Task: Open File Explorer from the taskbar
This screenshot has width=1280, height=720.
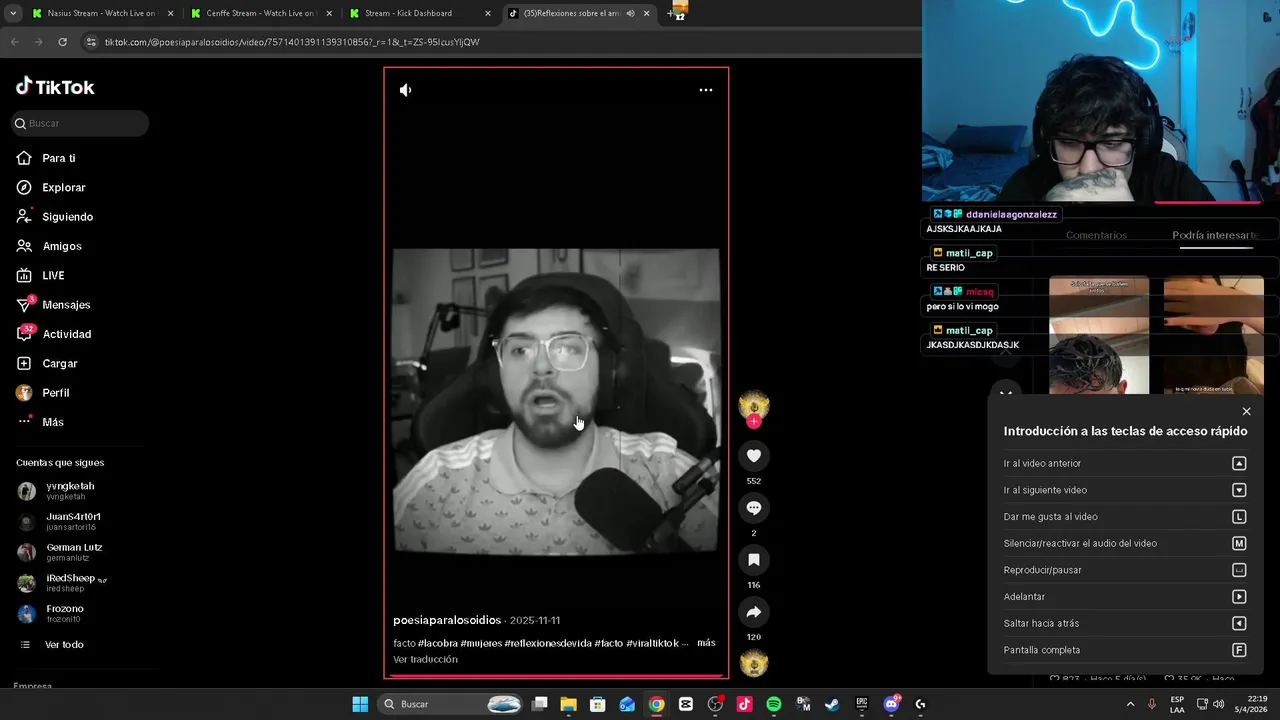Action: 568,704
